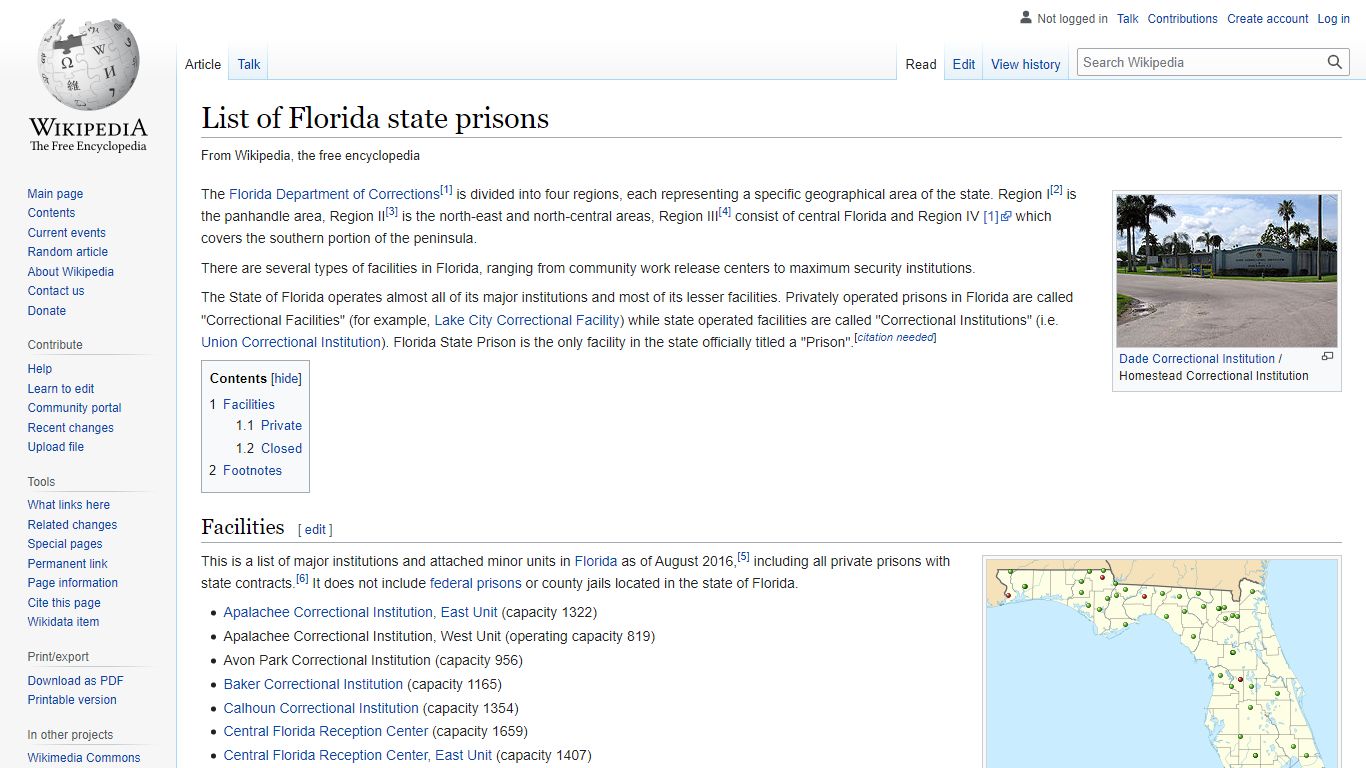Open Community portal
The width and height of the screenshot is (1366, 768).
[74, 408]
